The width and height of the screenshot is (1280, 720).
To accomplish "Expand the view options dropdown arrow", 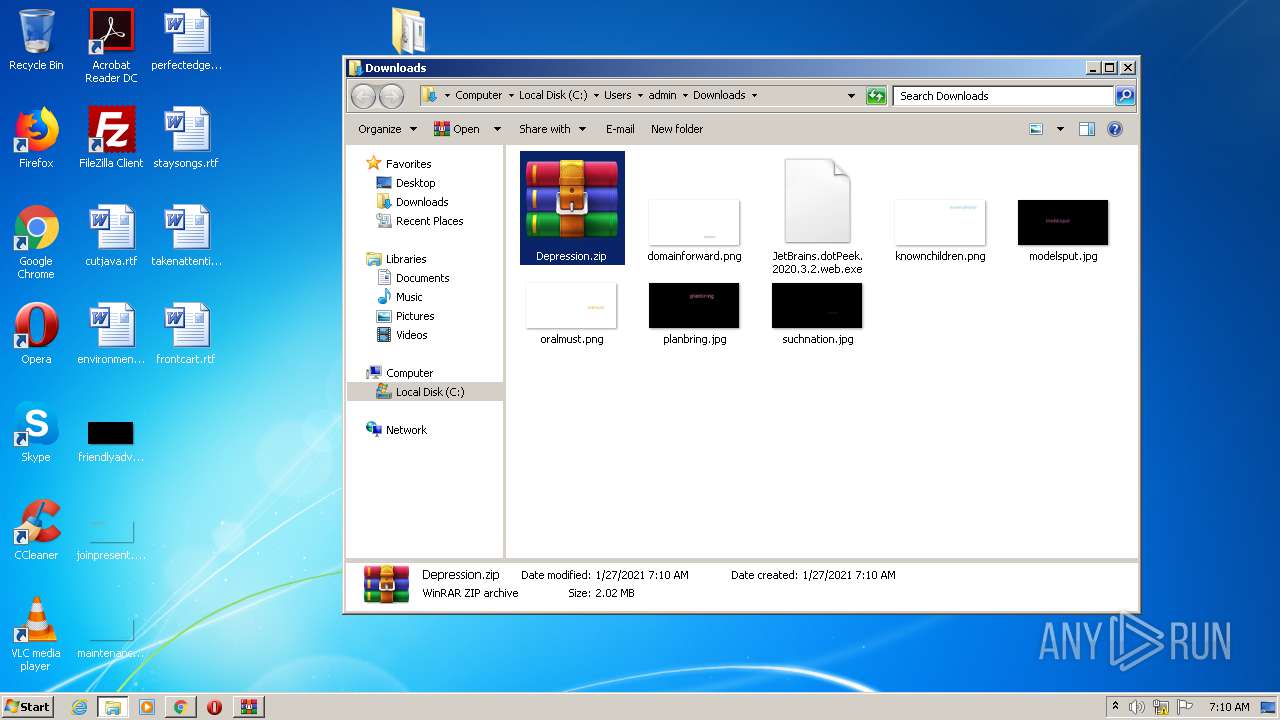I will click(1060, 129).
